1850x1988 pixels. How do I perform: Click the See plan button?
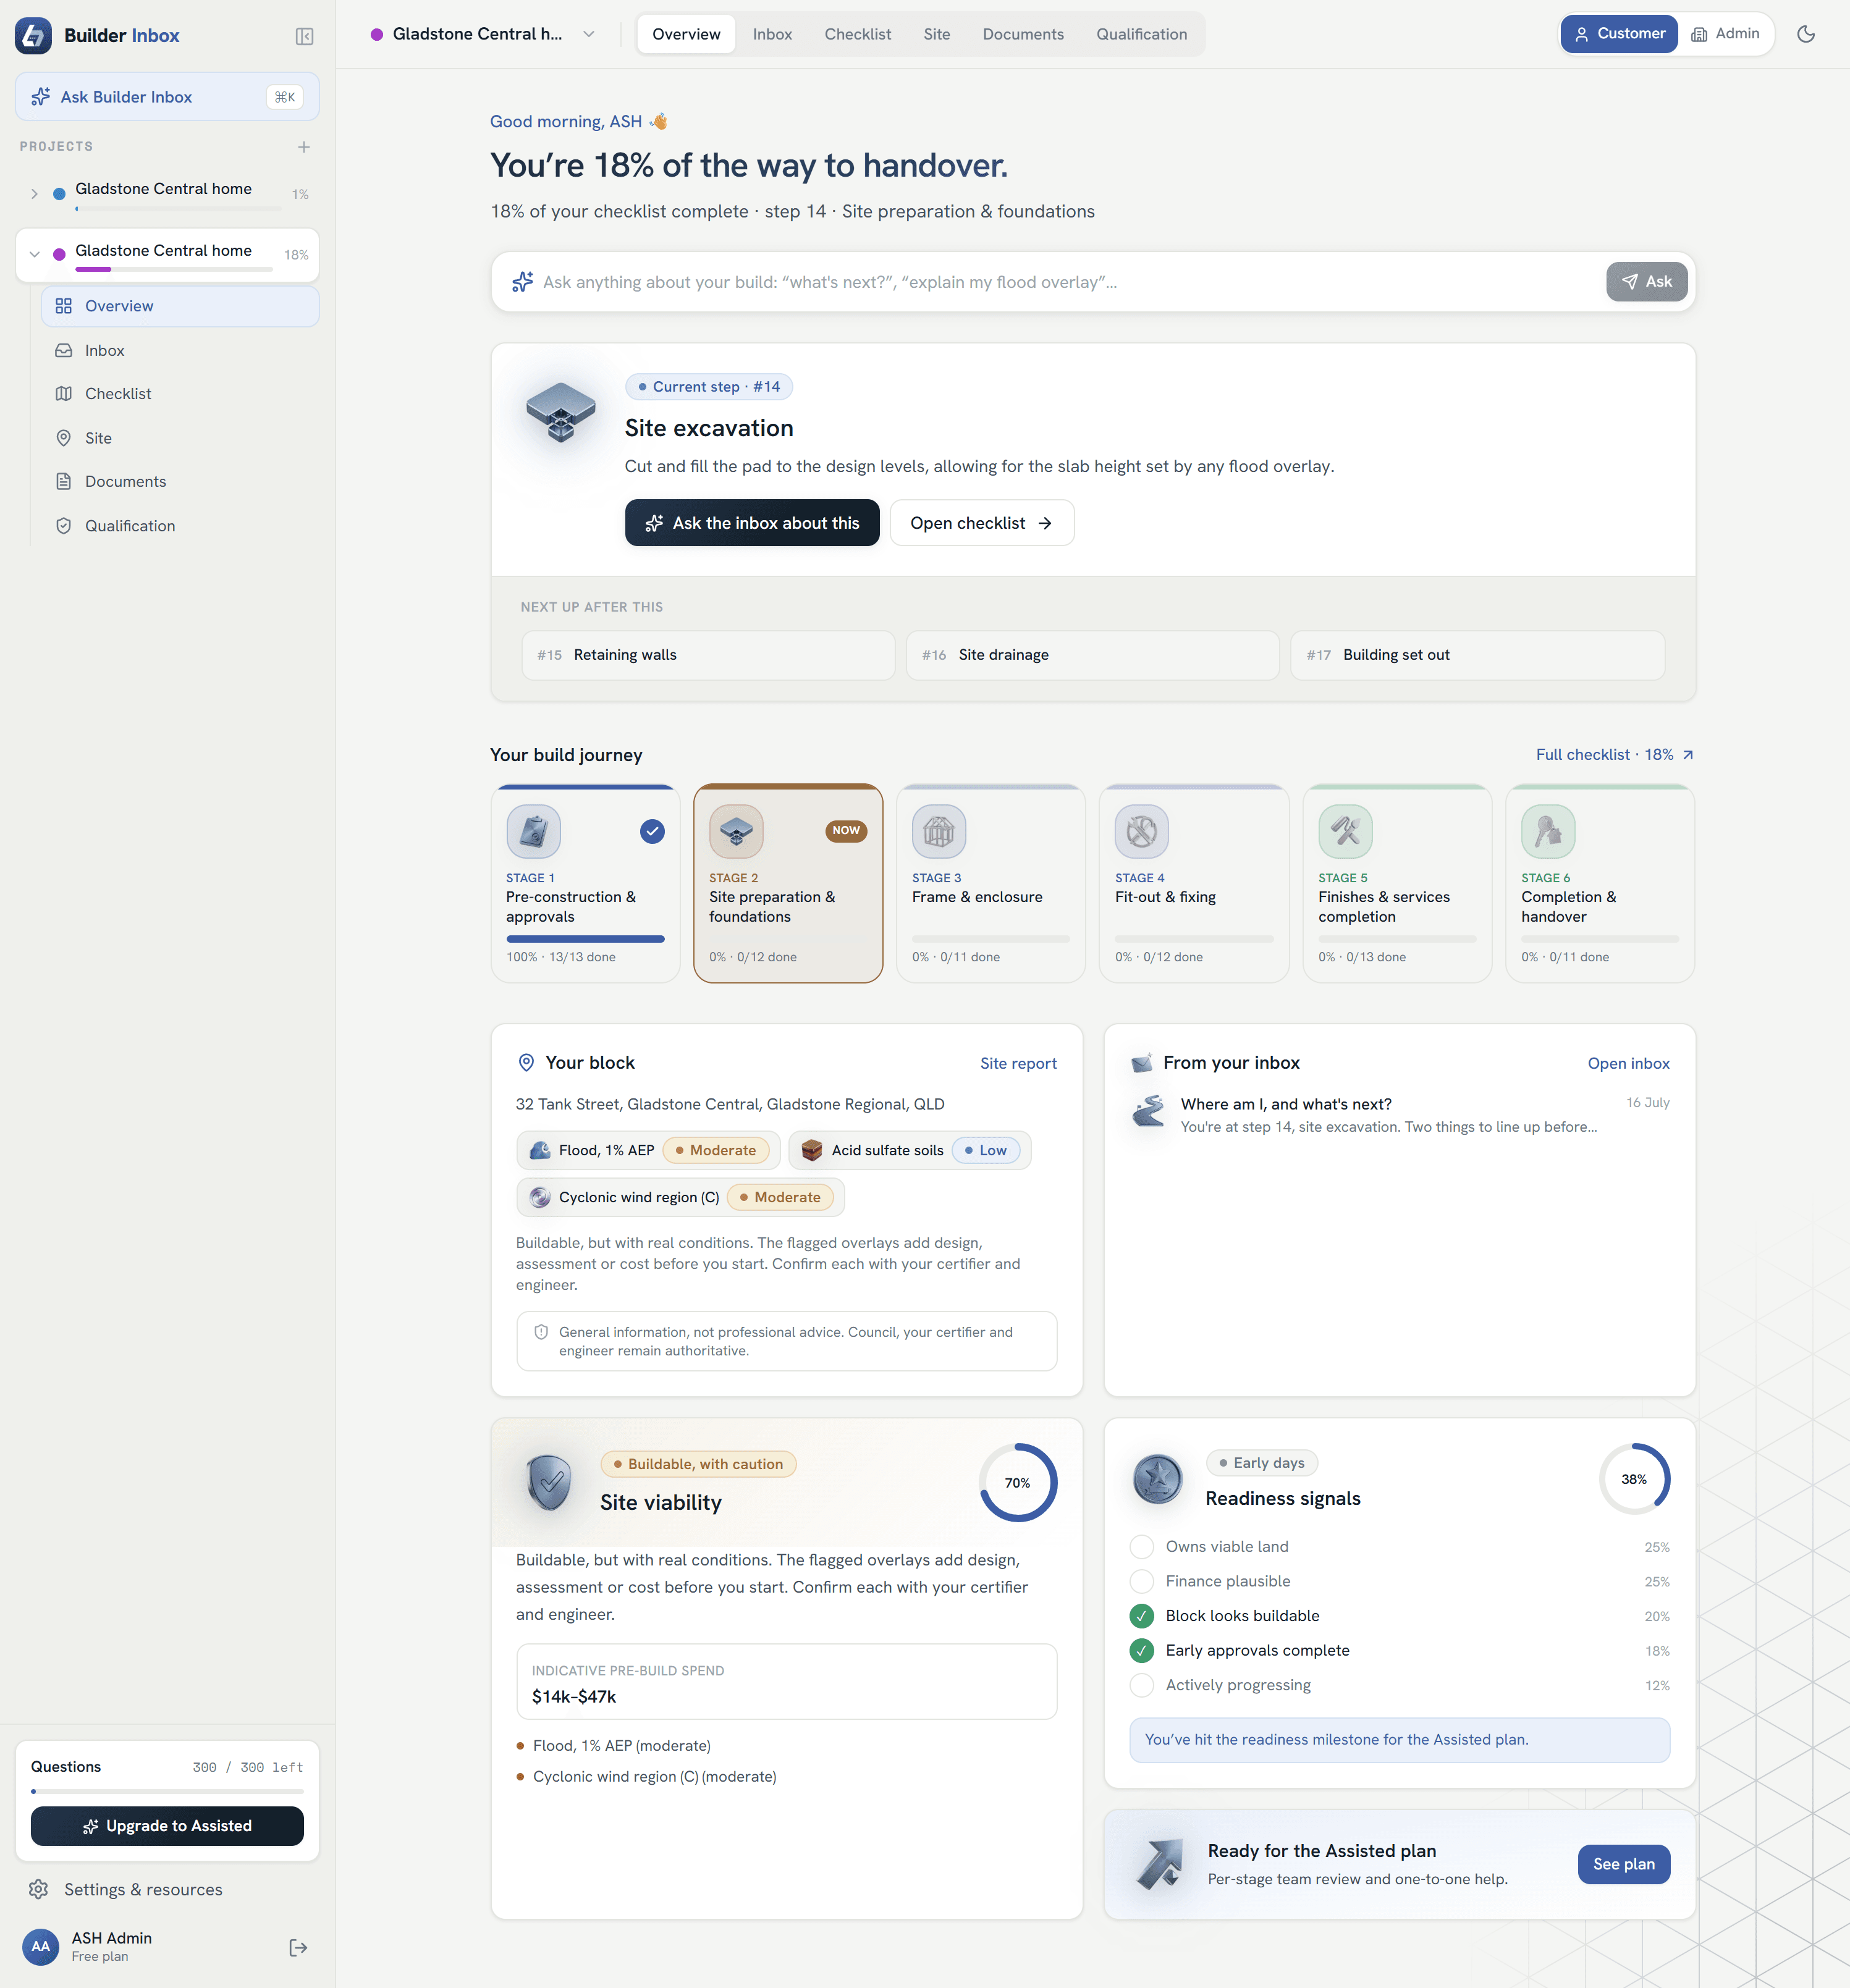pyautogui.click(x=1624, y=1865)
